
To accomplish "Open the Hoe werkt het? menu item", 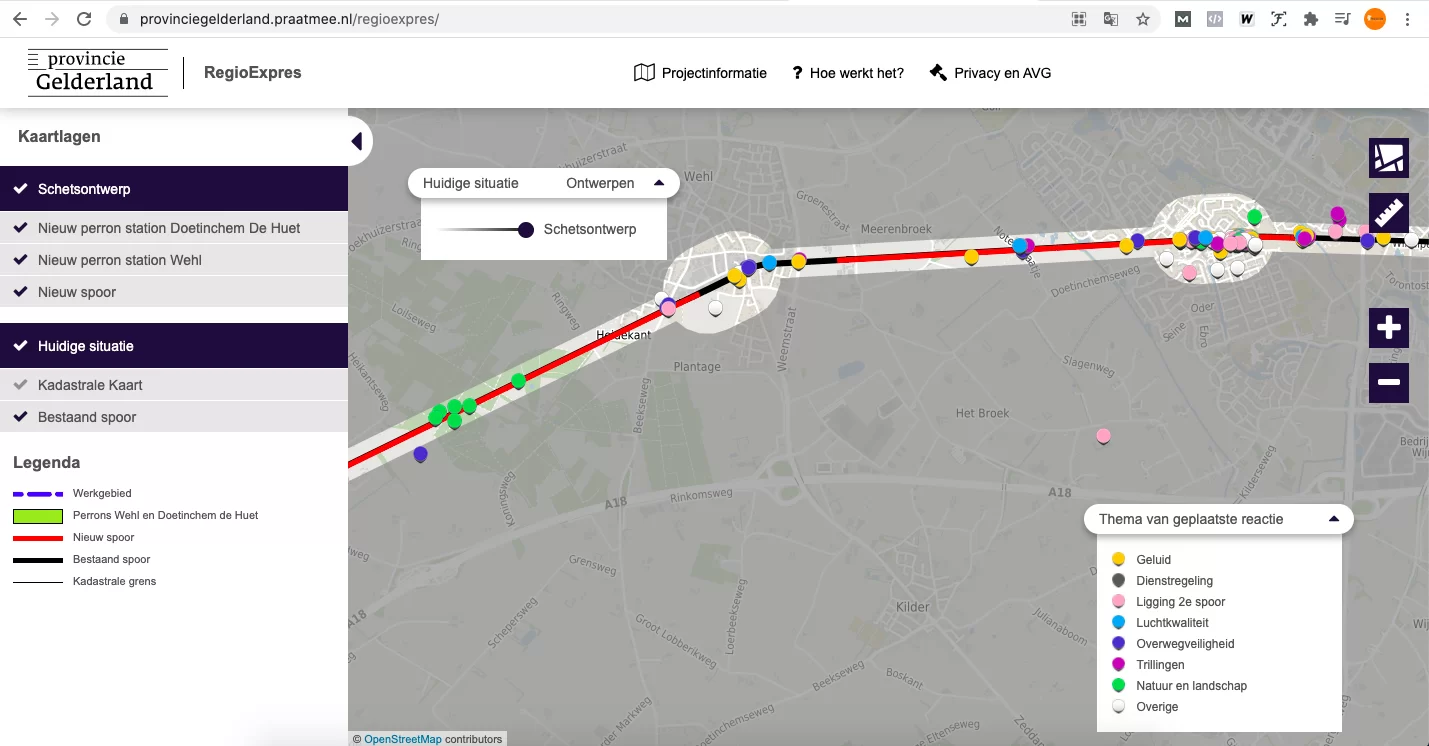I will [847, 73].
